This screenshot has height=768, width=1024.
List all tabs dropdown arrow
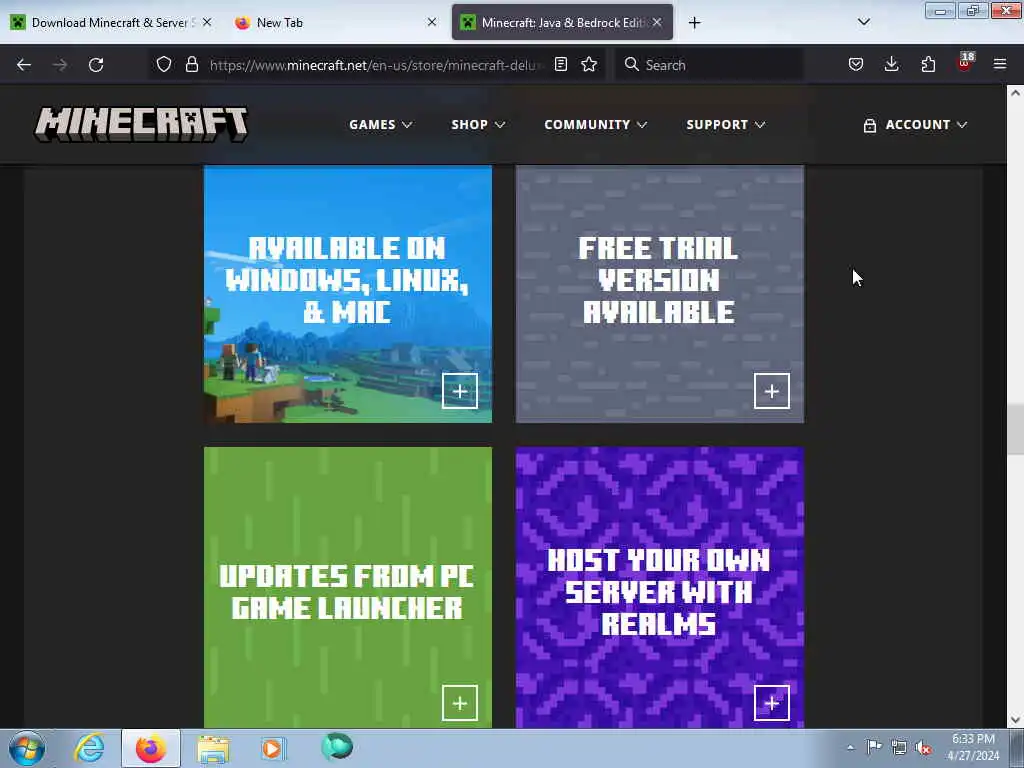(x=863, y=22)
